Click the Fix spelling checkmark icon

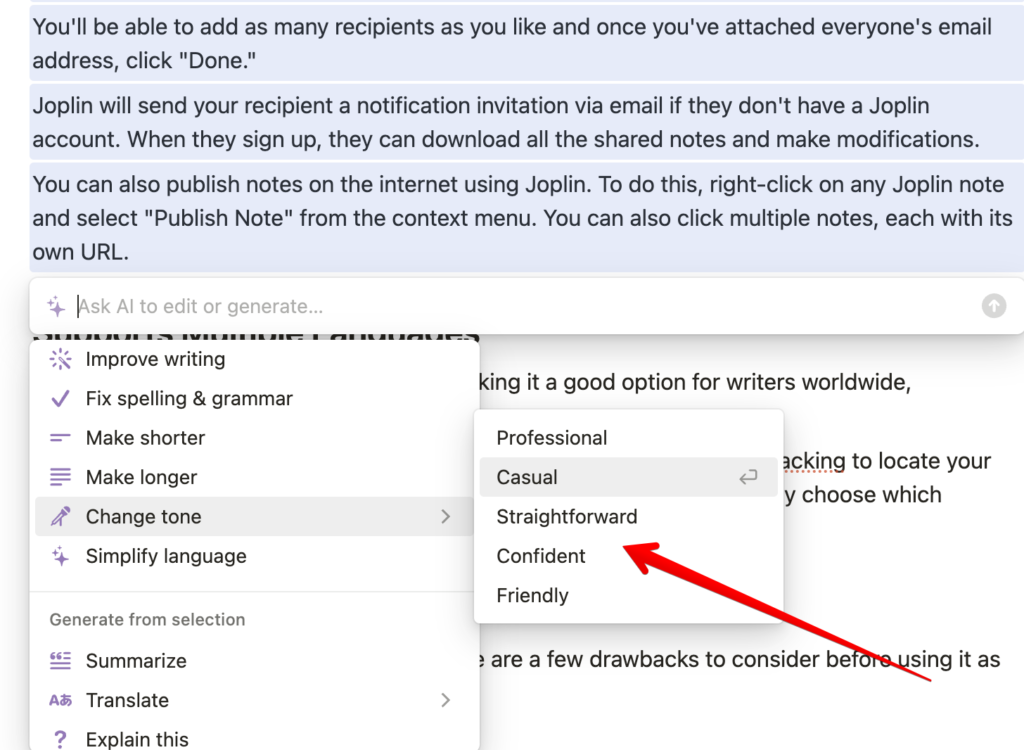click(x=60, y=399)
